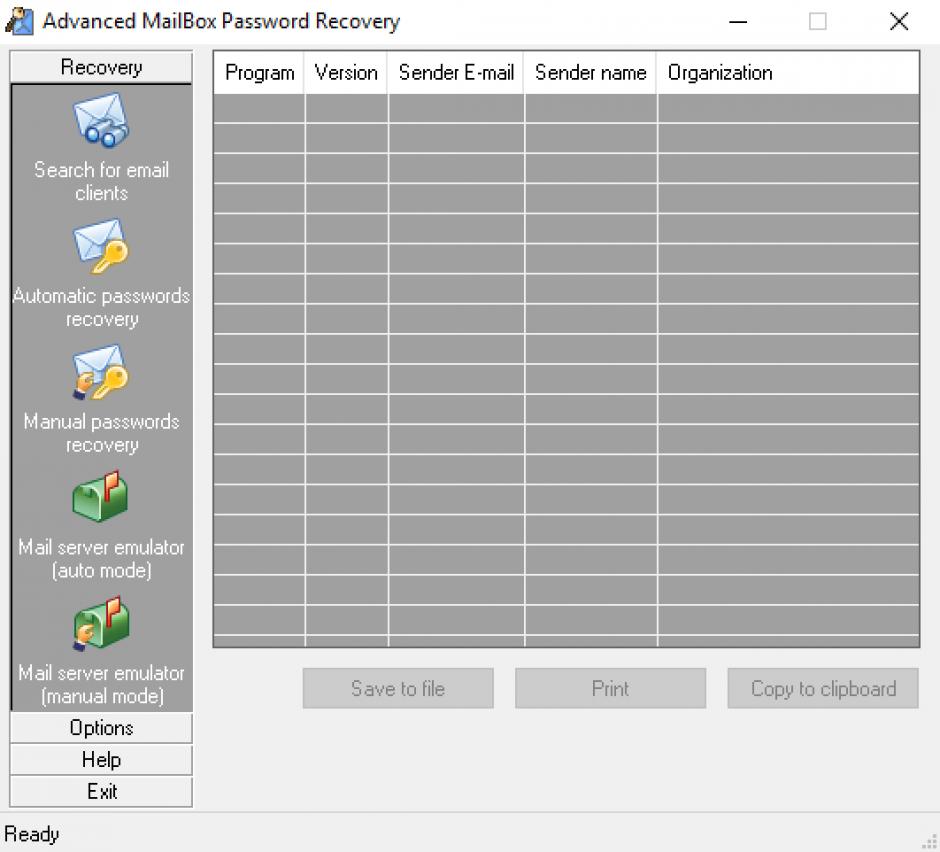Click the Print button
940x852 pixels.
tap(610, 688)
